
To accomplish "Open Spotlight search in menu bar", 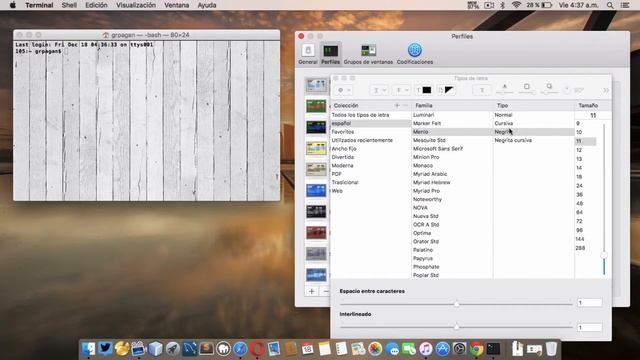I will (x=610, y=5).
